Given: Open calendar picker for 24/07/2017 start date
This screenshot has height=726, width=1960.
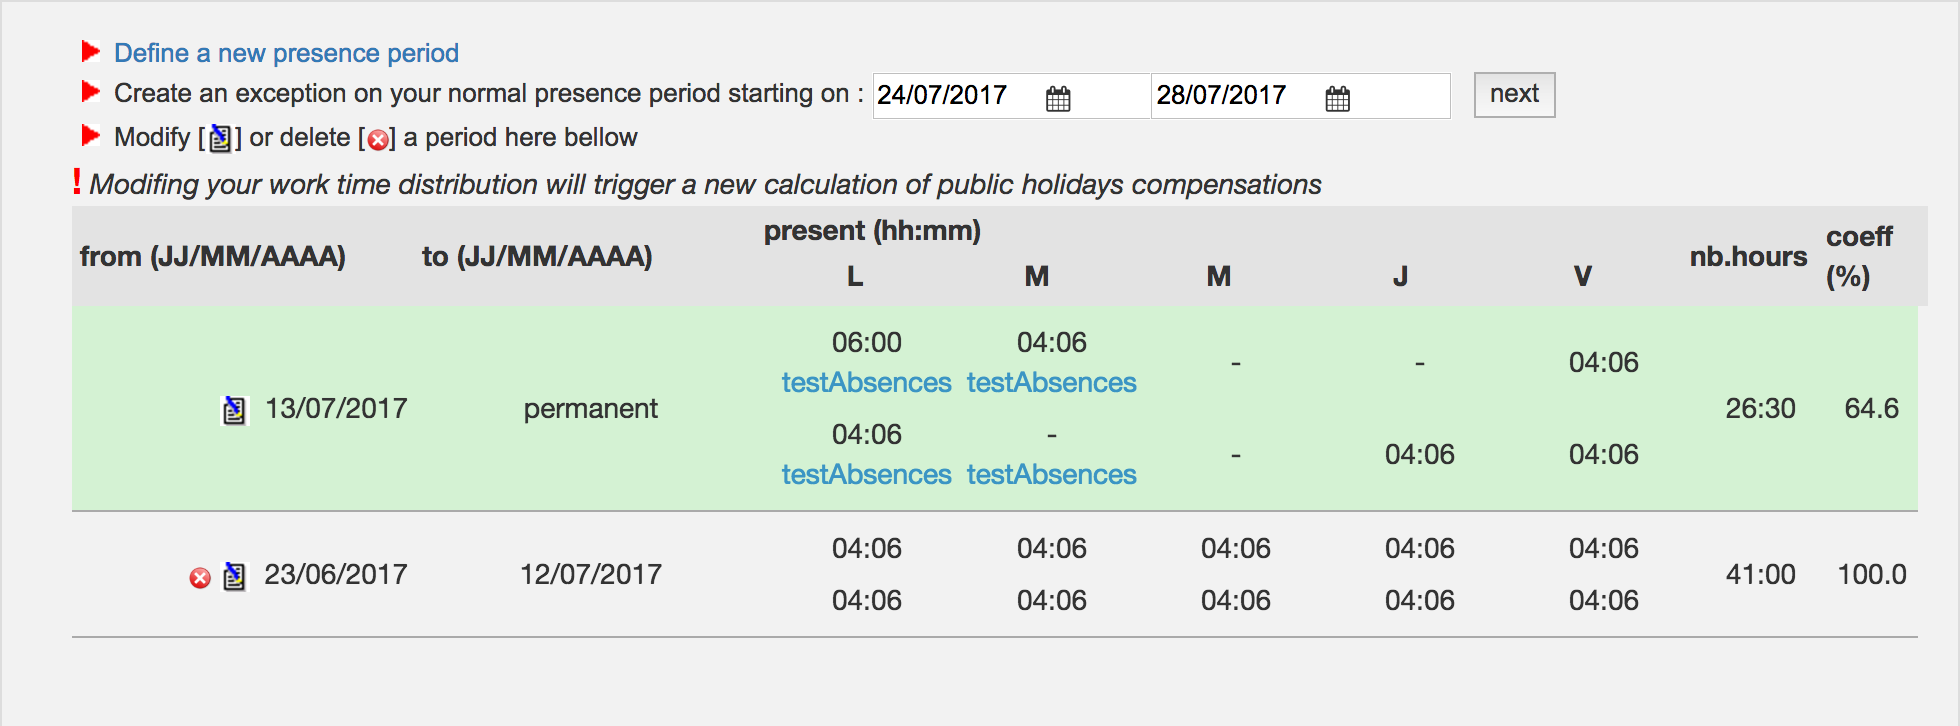Looking at the screenshot, I should (x=1058, y=98).
